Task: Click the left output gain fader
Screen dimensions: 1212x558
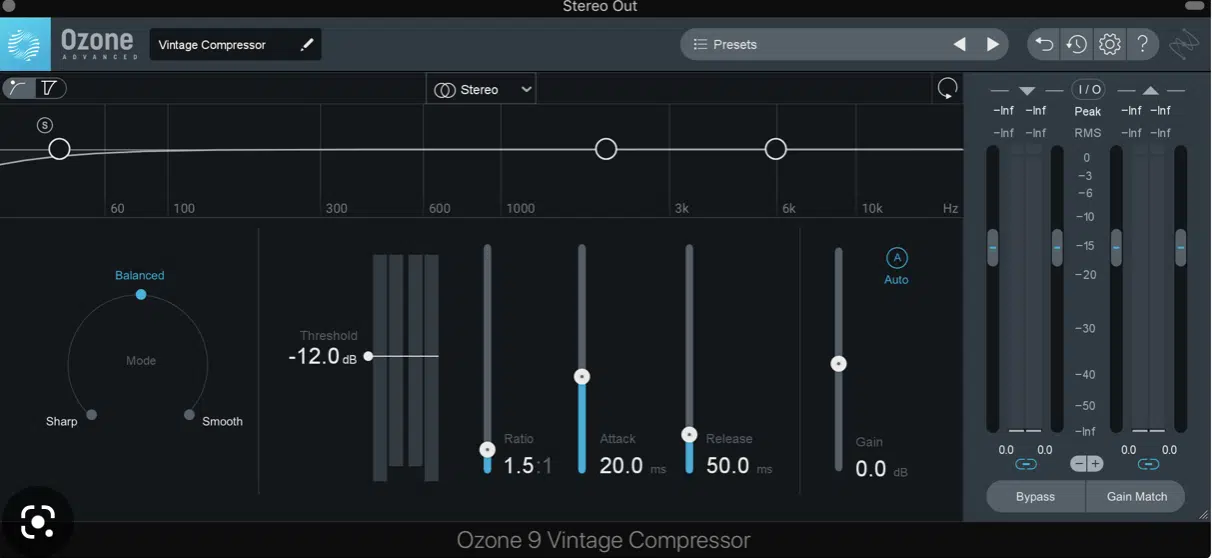Action: click(1116, 247)
